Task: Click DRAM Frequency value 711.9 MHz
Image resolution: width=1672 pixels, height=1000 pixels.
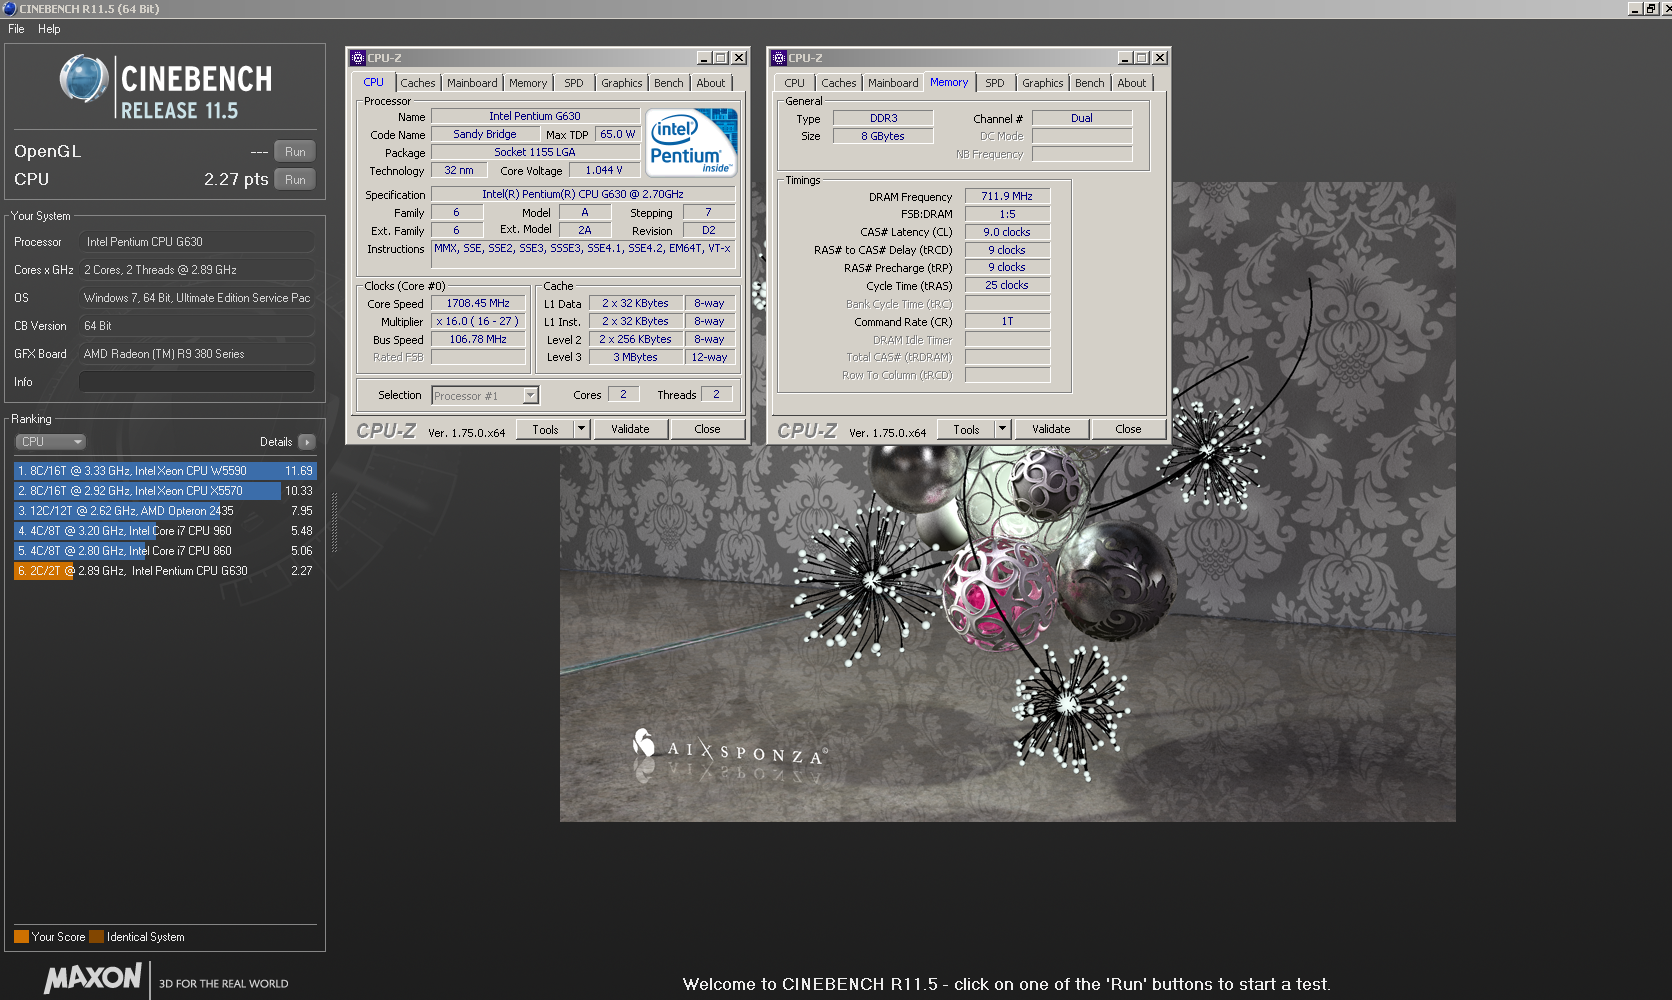Action: pyautogui.click(x=1007, y=196)
